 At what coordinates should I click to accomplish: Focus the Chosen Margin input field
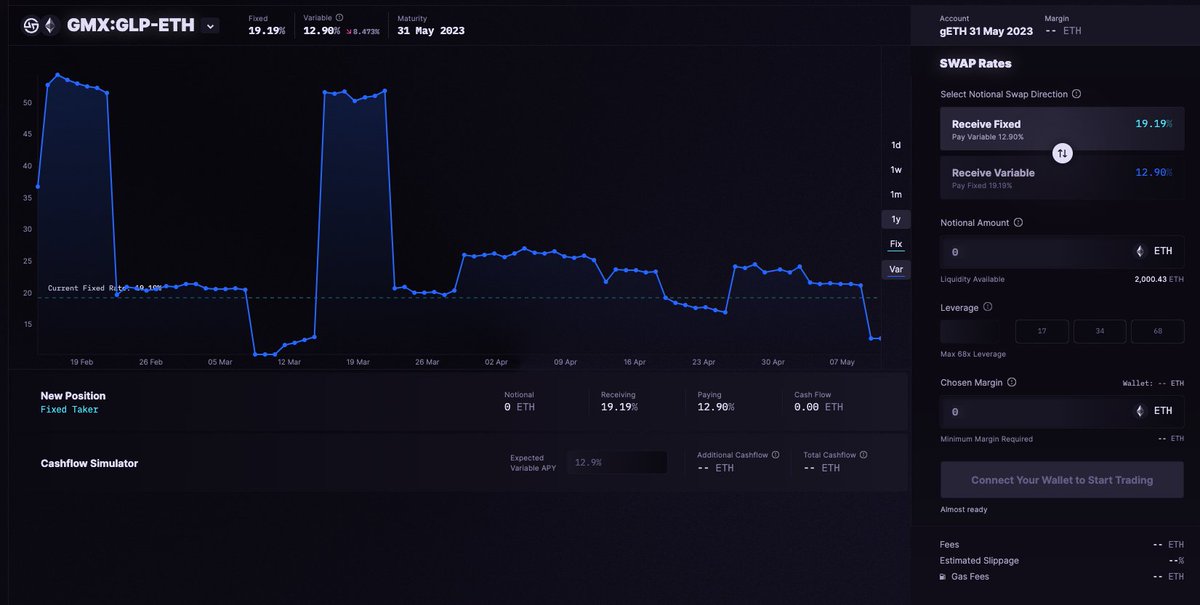click(1062, 411)
